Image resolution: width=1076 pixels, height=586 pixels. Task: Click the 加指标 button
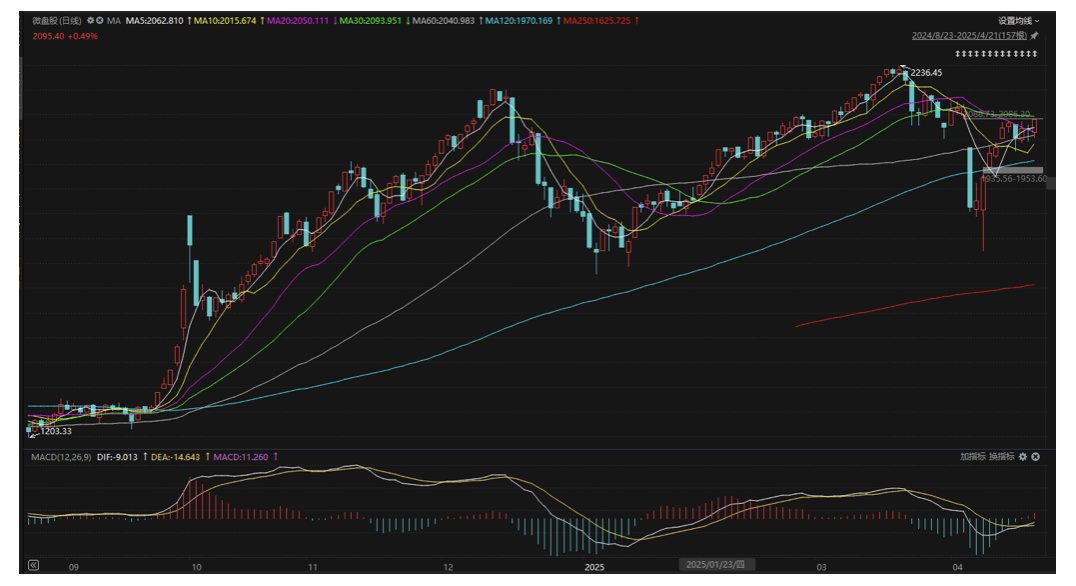[x=972, y=456]
